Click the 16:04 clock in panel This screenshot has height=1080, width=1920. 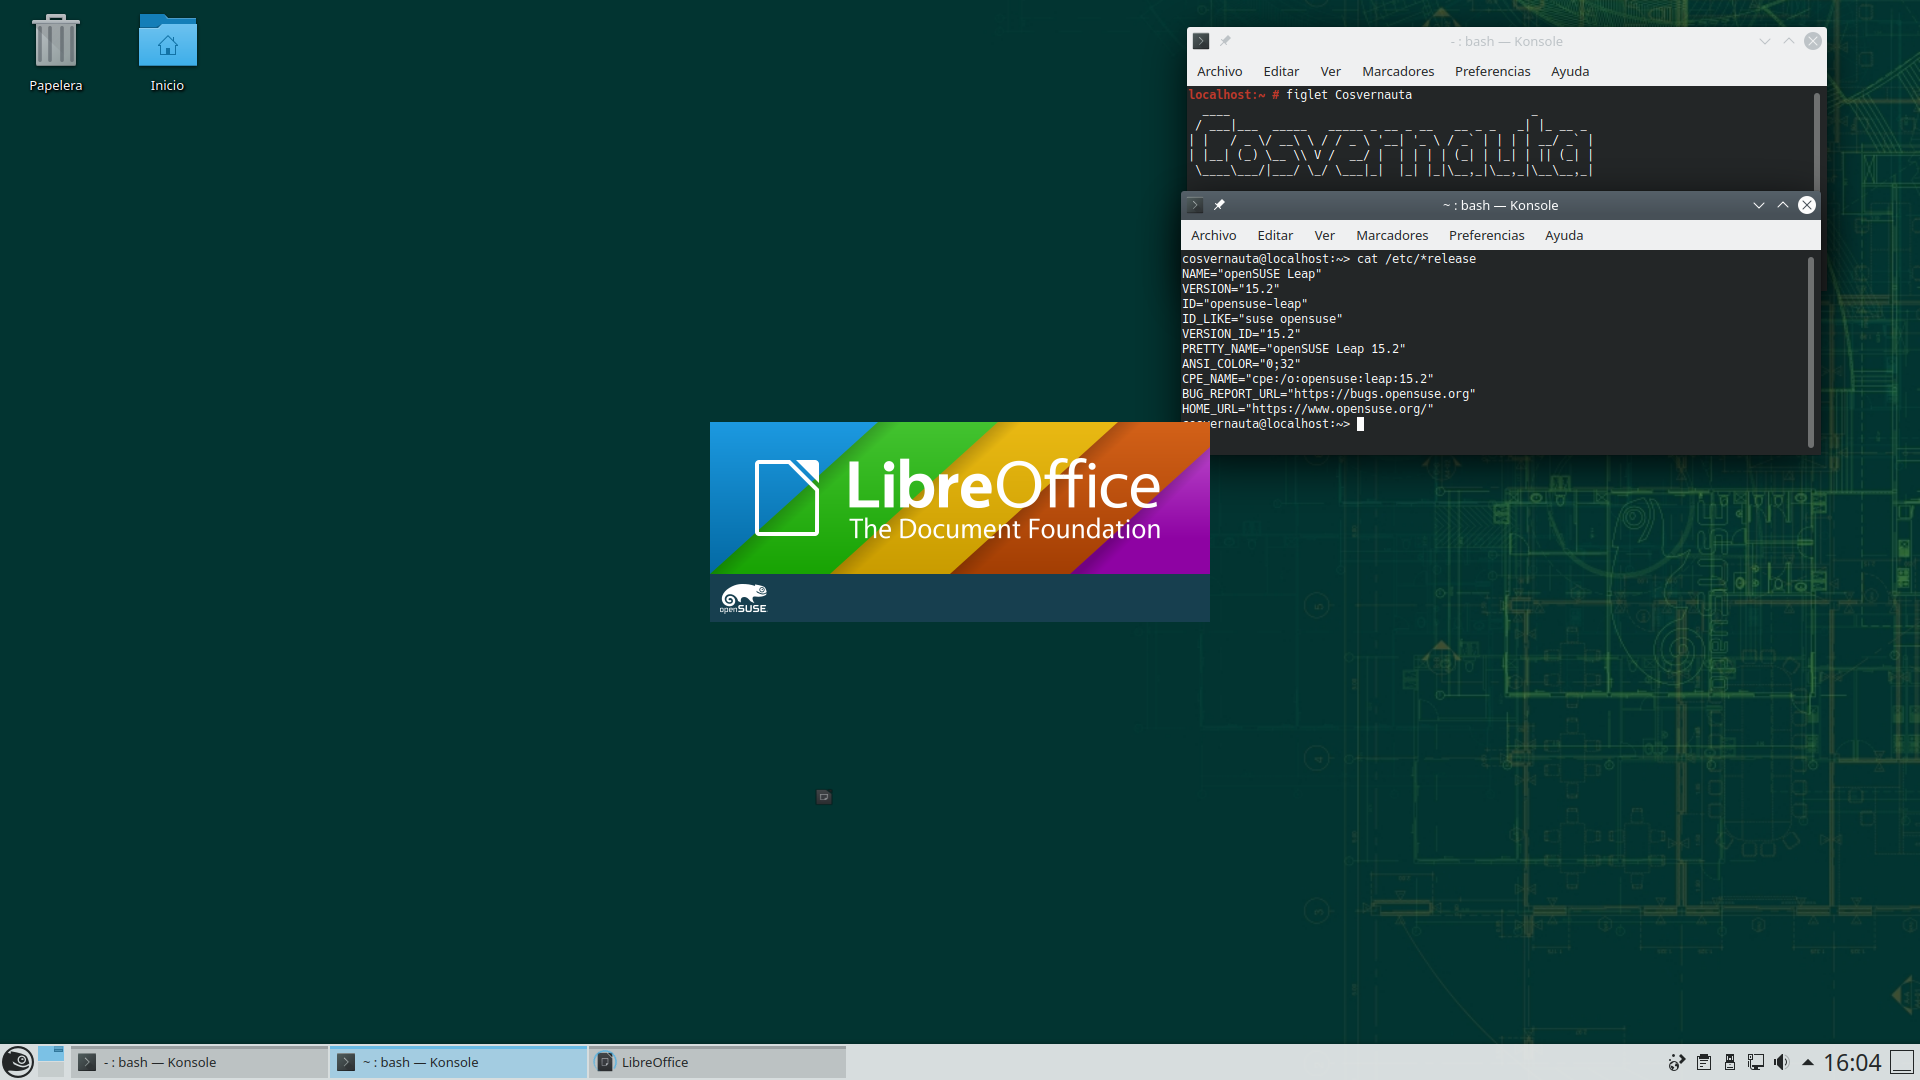(1852, 1062)
